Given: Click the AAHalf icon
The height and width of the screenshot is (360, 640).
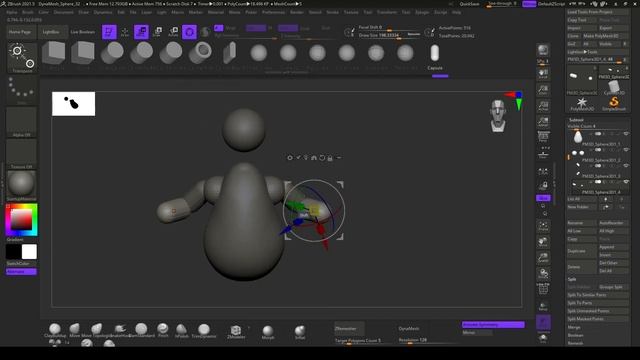Looking at the screenshot, I should 543,122.
